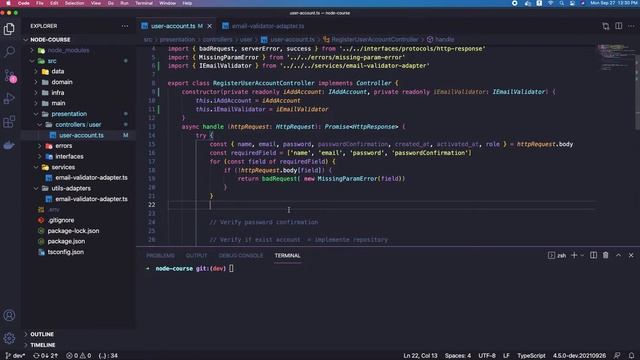Switch to DEBUG CONSOLE panel tab
Image resolution: width=640 pixels, height=360 pixels.
(241, 256)
